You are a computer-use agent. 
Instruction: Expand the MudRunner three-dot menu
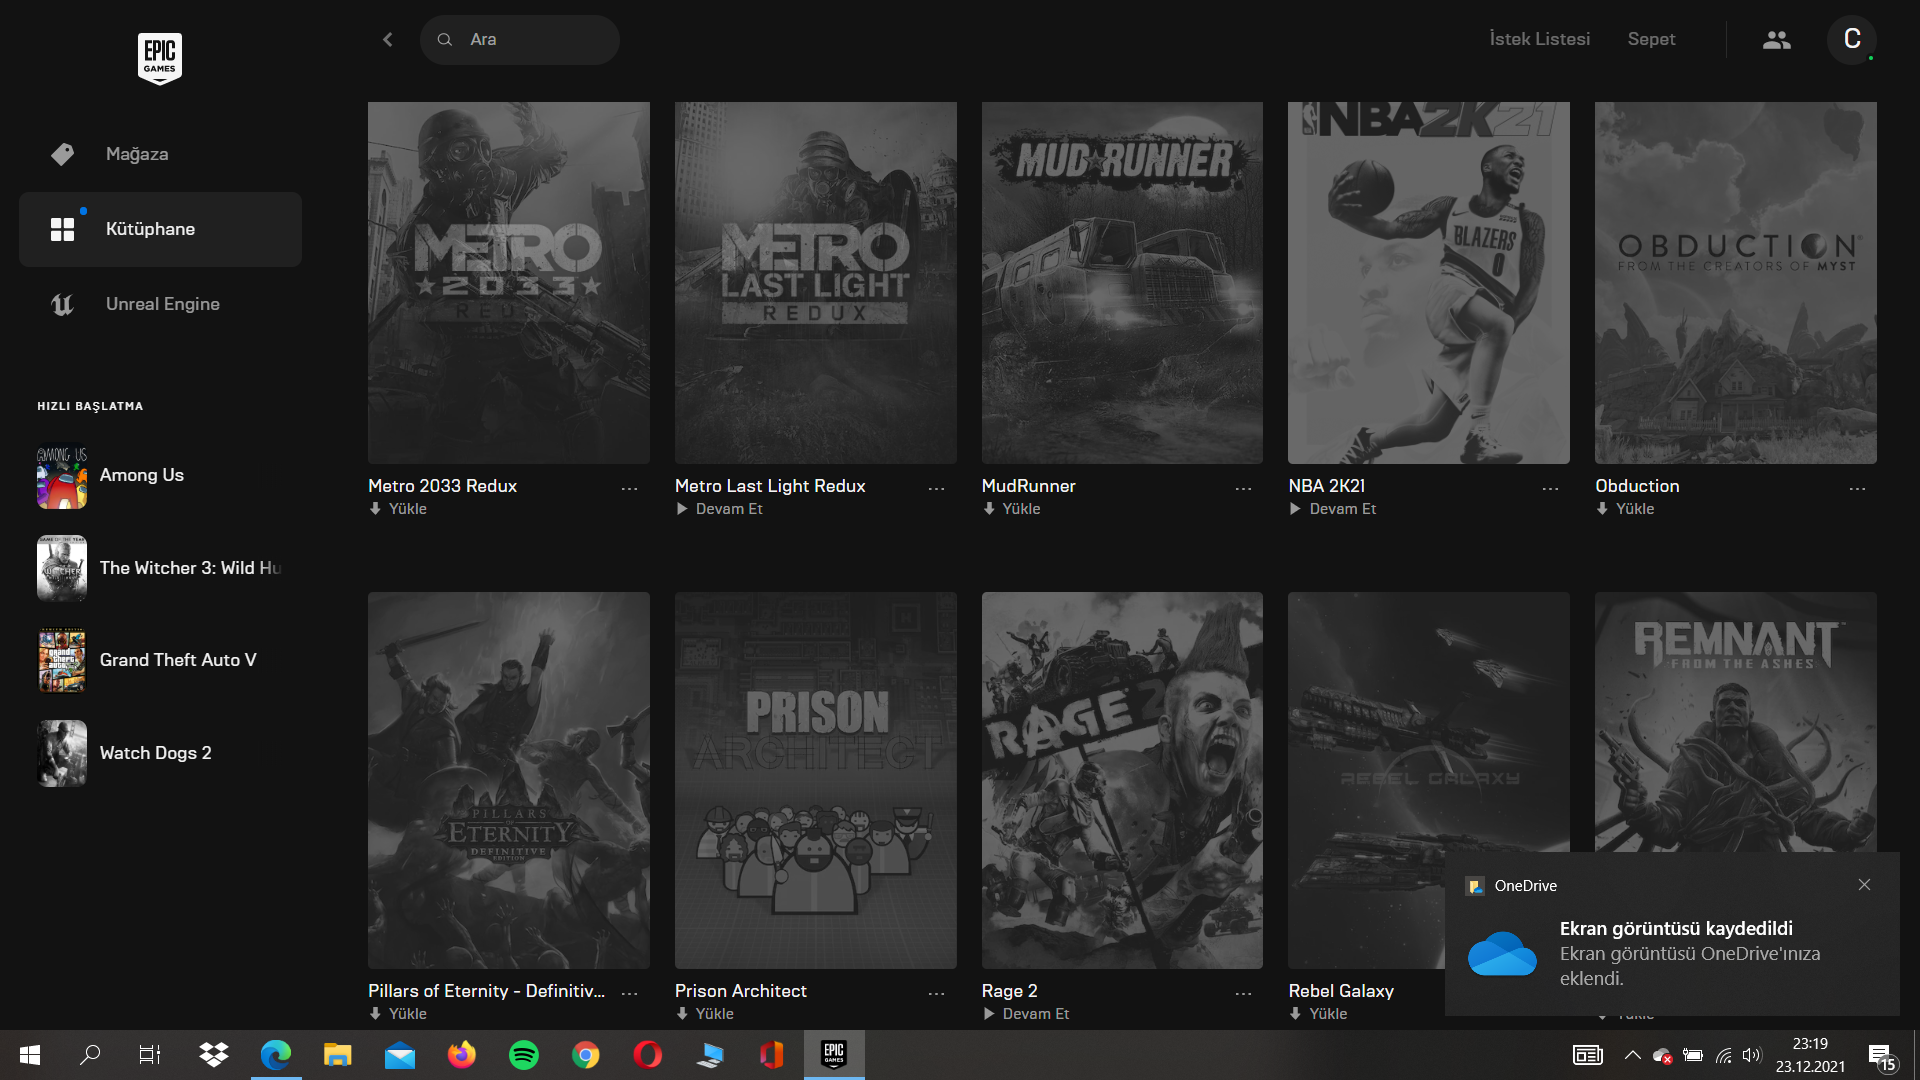1243,488
